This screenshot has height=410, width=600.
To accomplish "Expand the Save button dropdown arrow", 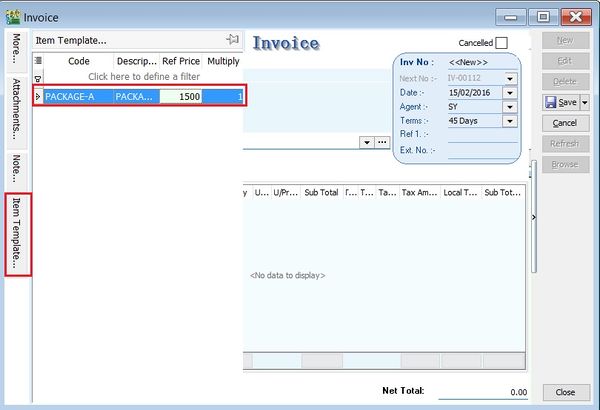I will coord(585,102).
